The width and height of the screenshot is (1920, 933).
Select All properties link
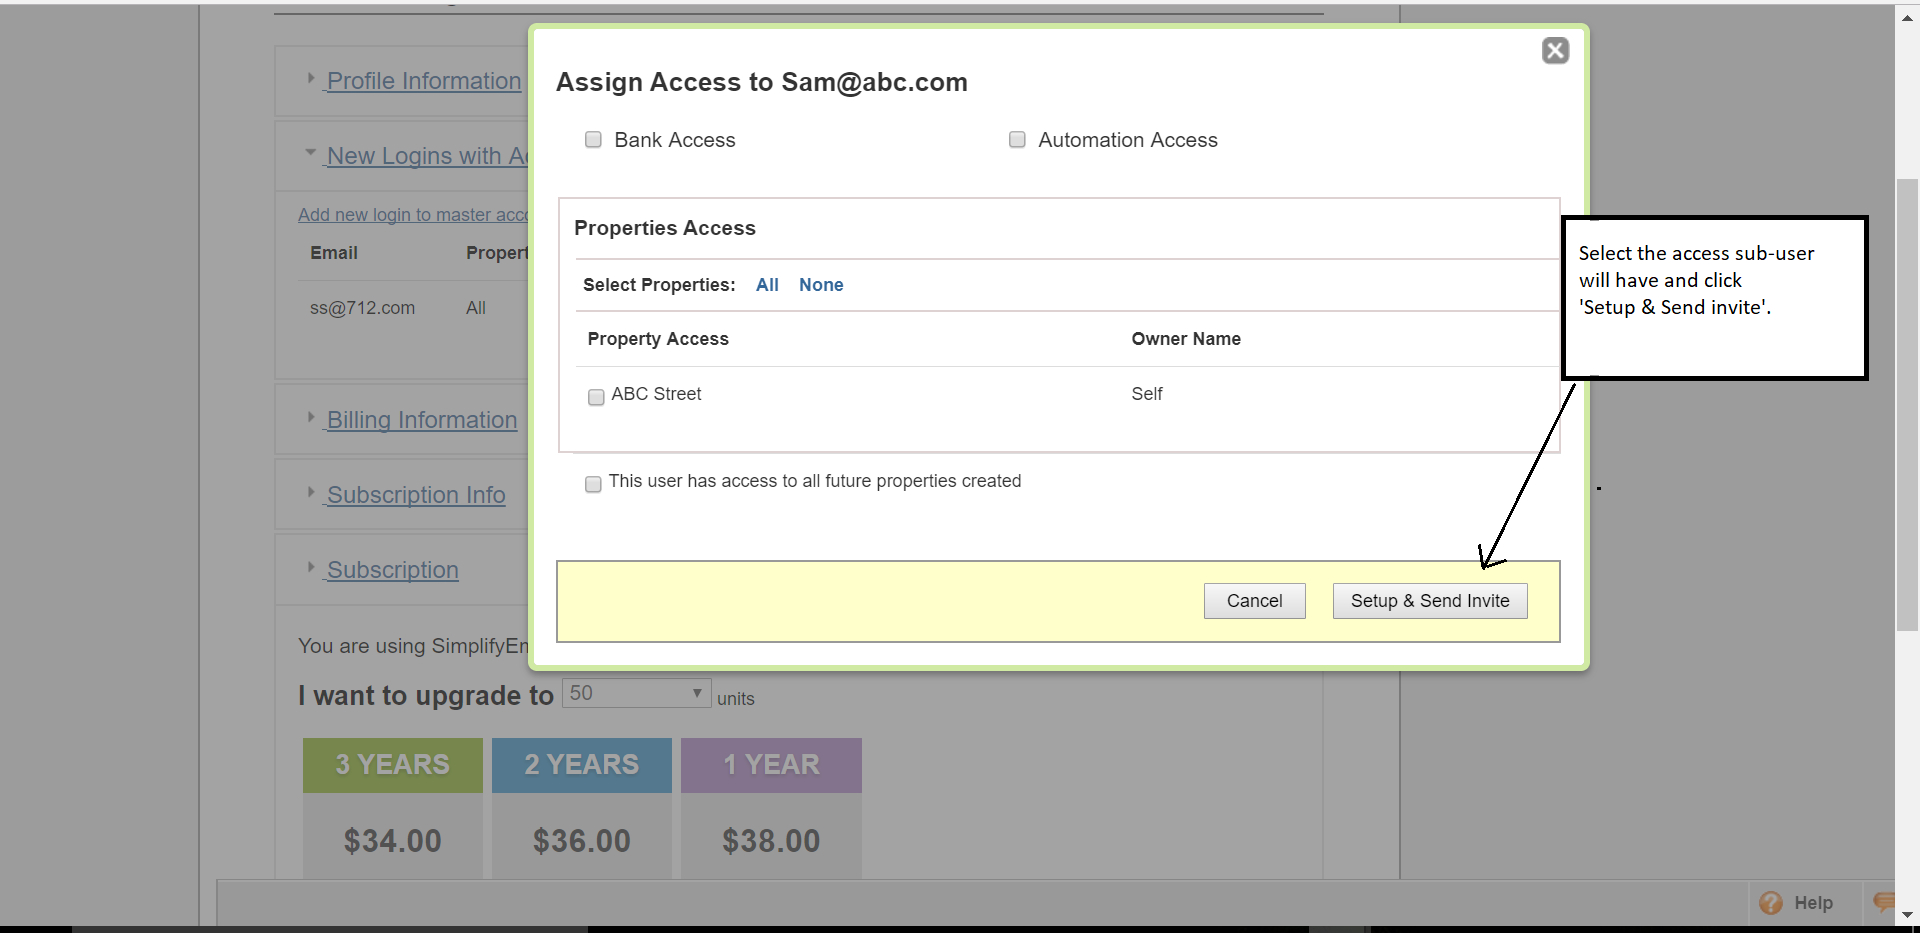(767, 285)
